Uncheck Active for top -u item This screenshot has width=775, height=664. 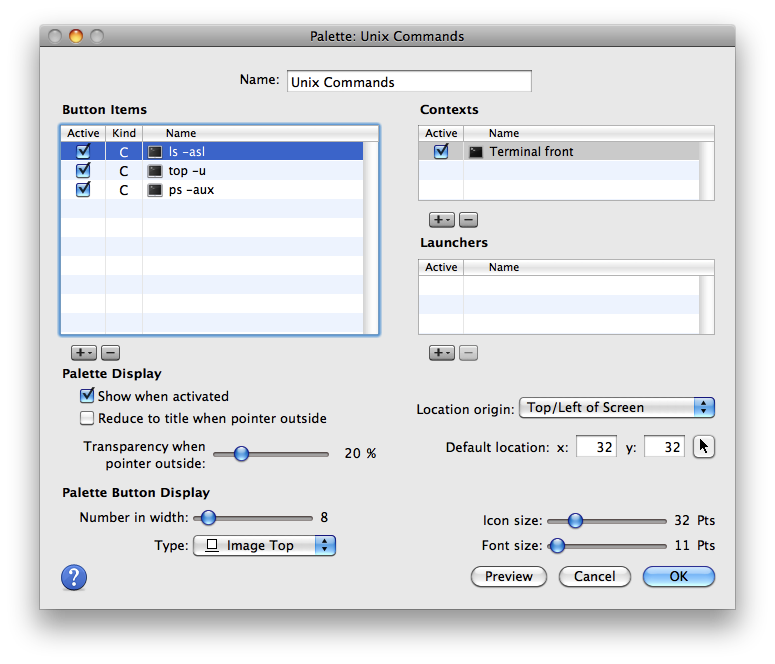point(83,171)
